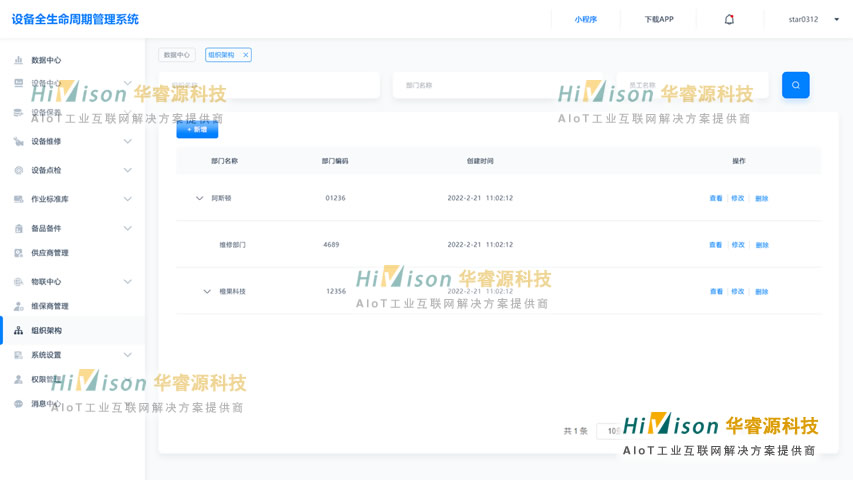Collapse the 阿斯顿 department row arrow
Viewport: 853px width, 480px height.
point(199,198)
